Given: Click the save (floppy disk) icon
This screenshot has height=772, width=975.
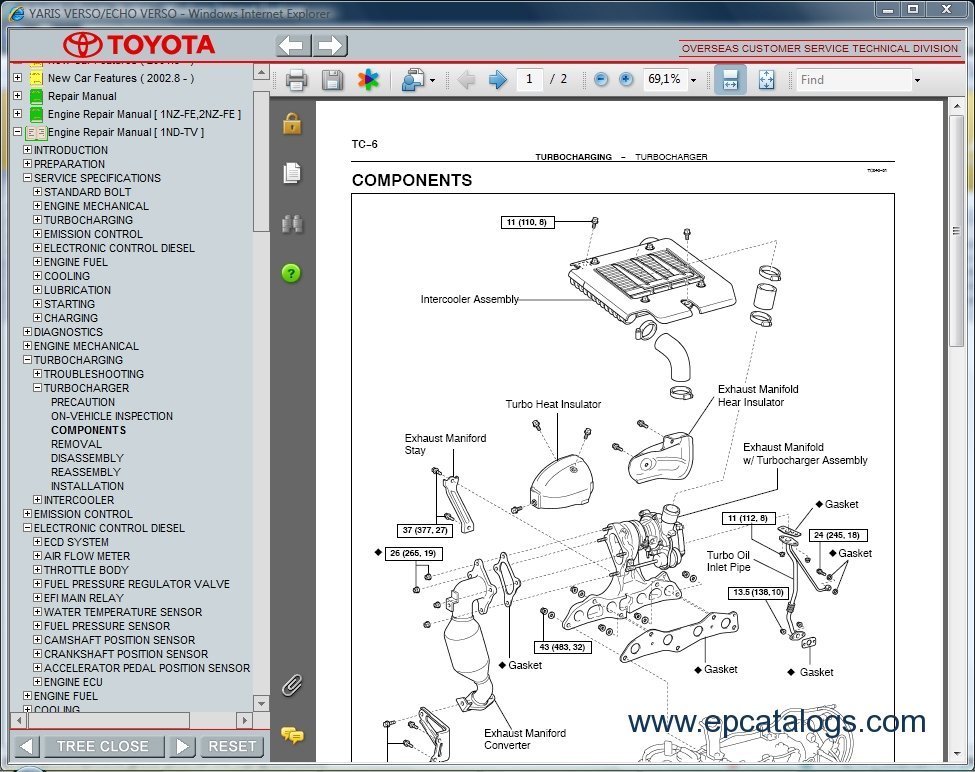Looking at the screenshot, I should 332,80.
